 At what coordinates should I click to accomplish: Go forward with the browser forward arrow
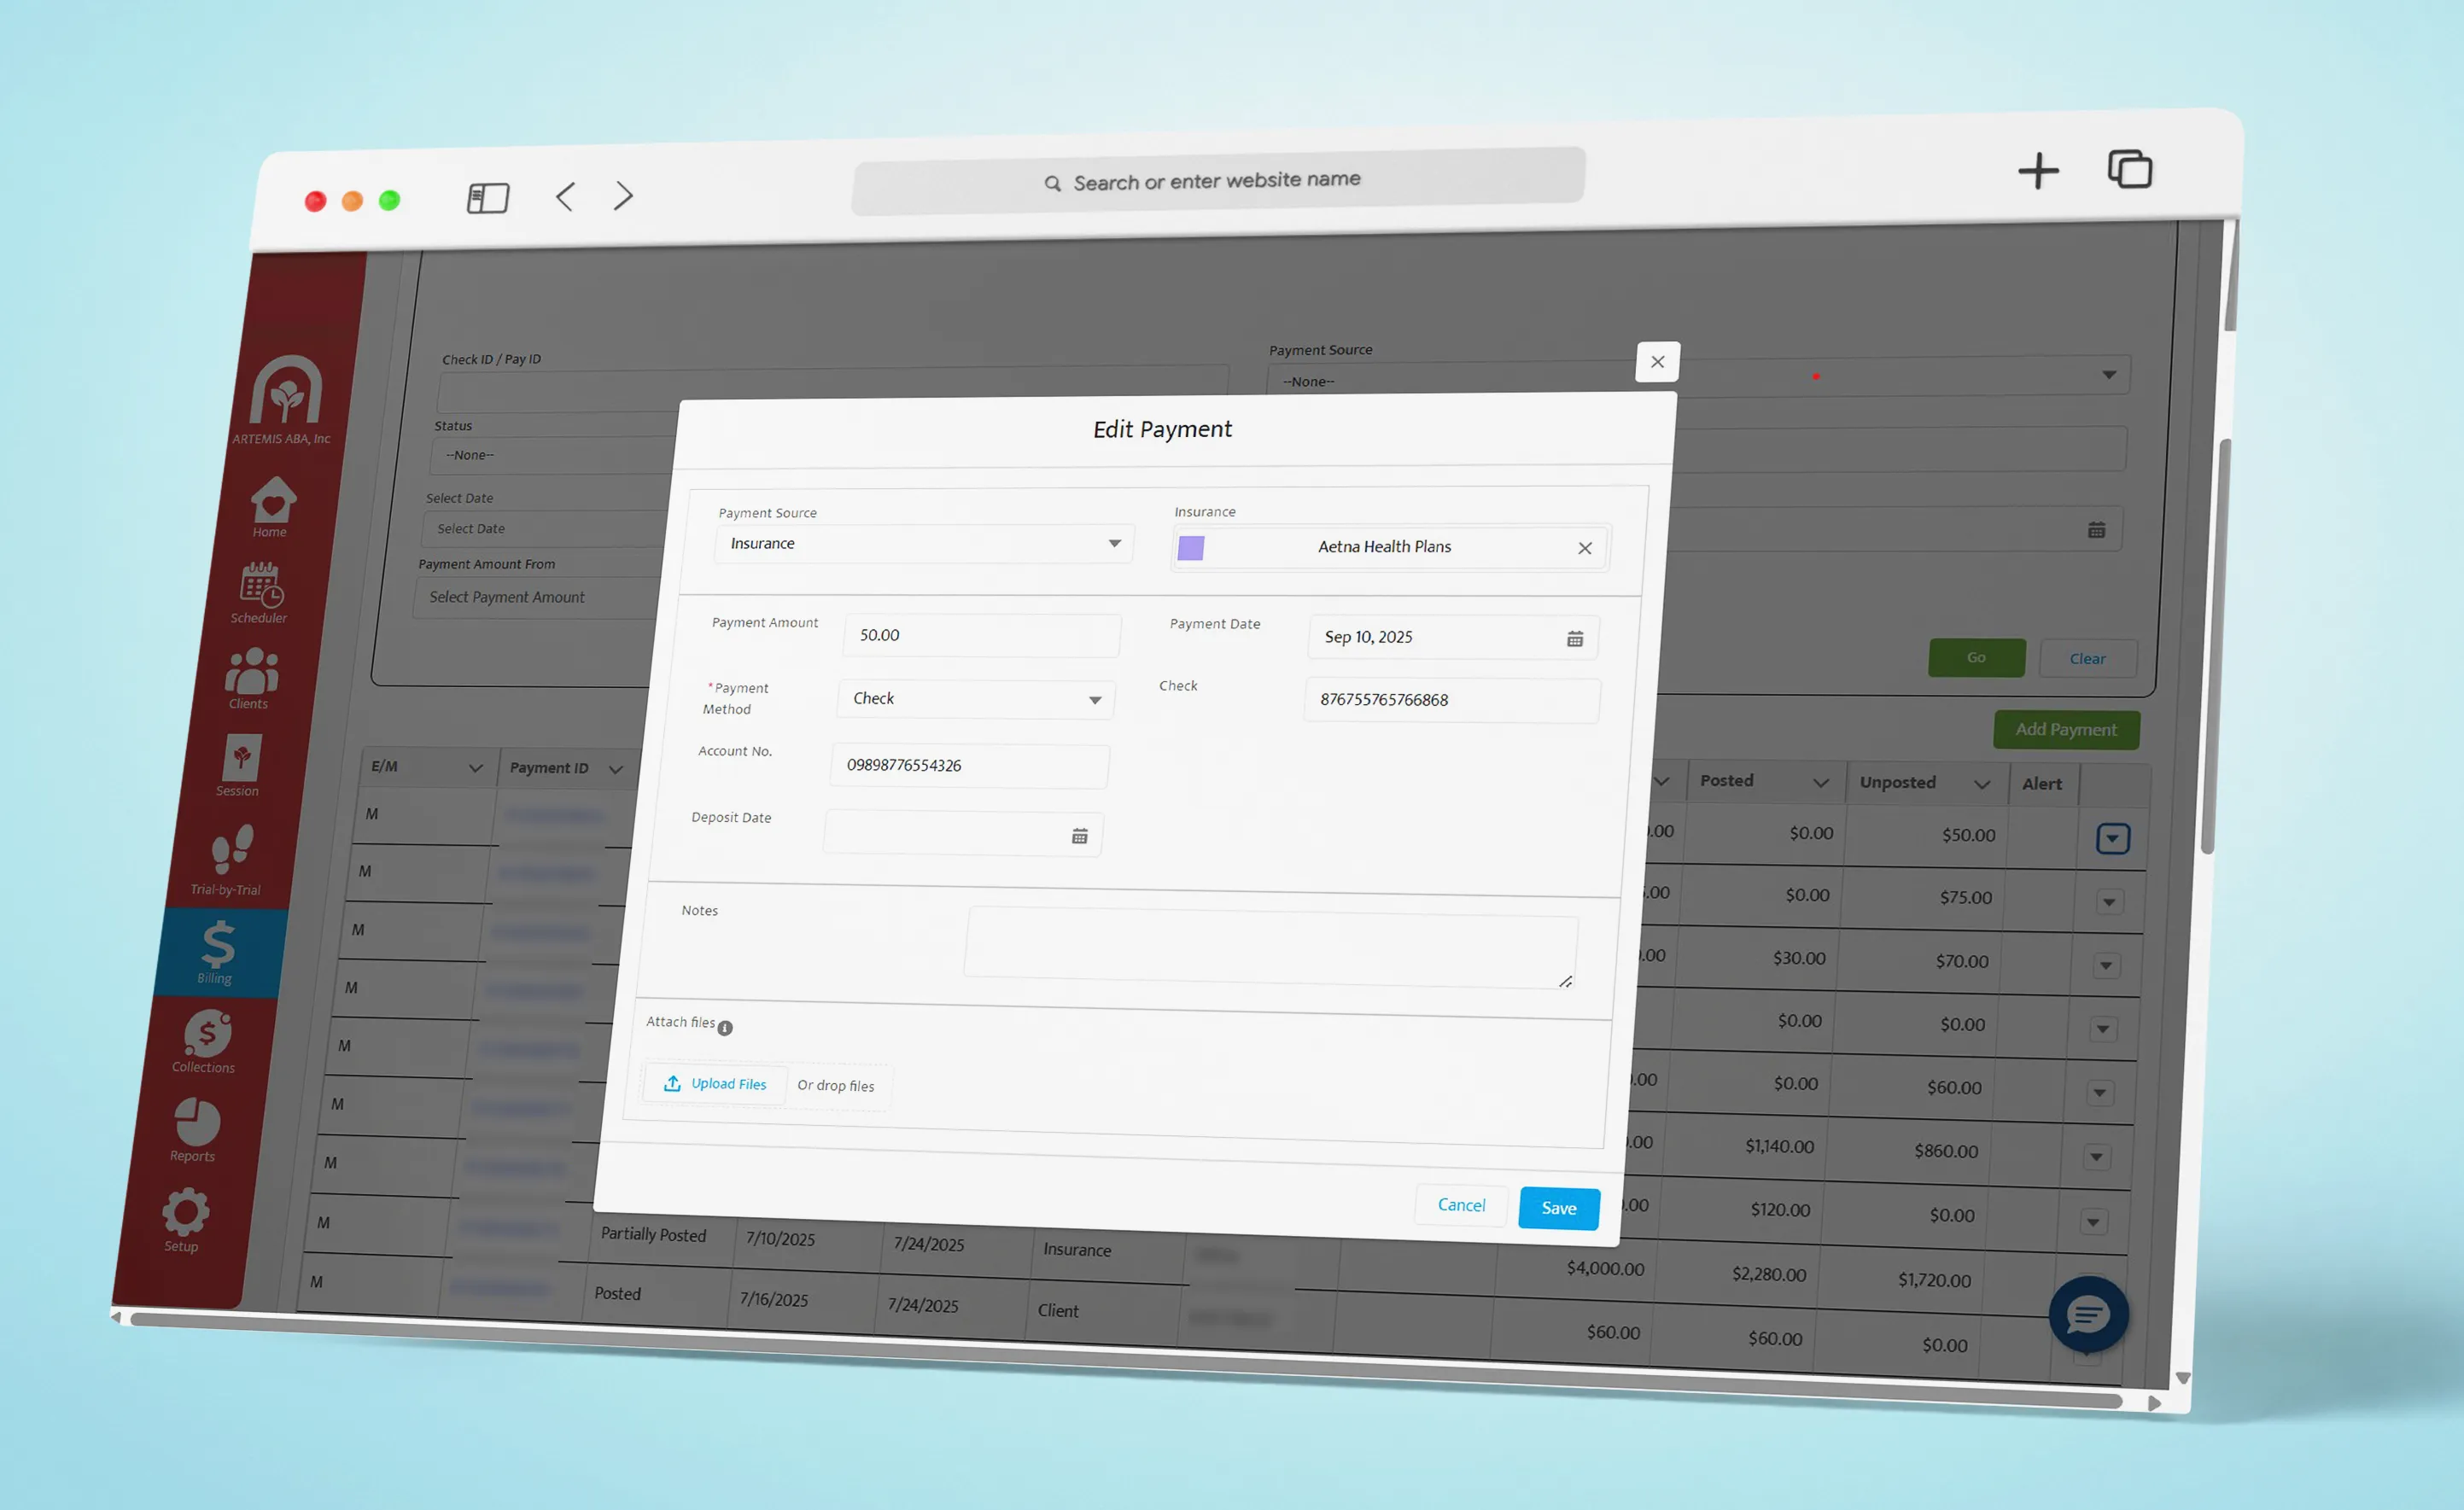coord(624,195)
